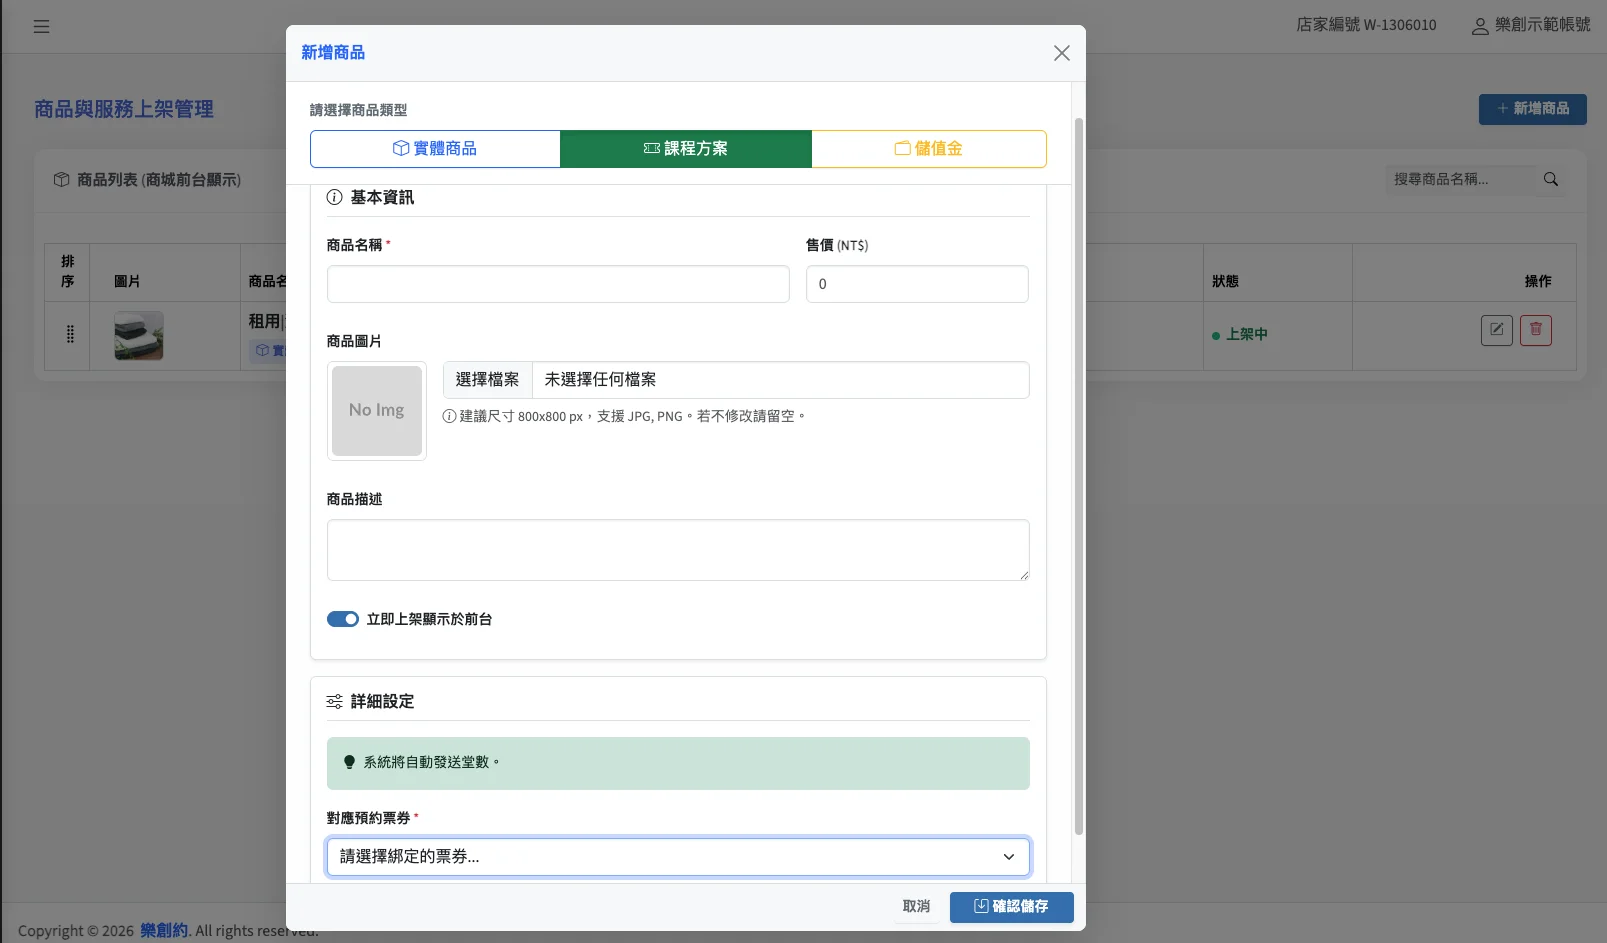Click 取消 to cancel
Screen dimensions: 1607x943
coord(916,906)
